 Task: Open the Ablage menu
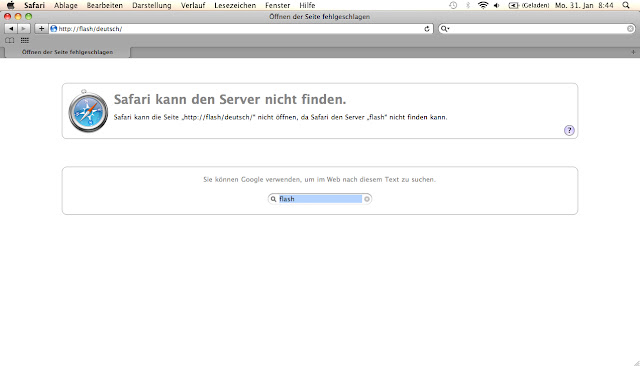point(66,5)
